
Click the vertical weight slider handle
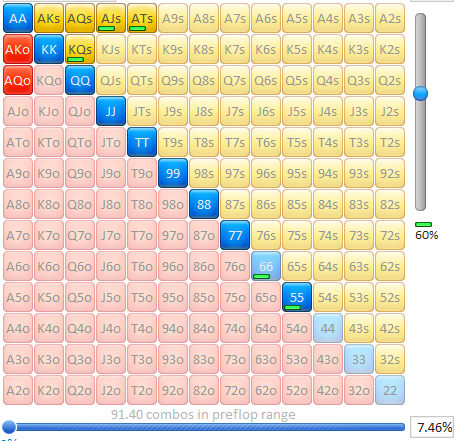click(x=420, y=93)
